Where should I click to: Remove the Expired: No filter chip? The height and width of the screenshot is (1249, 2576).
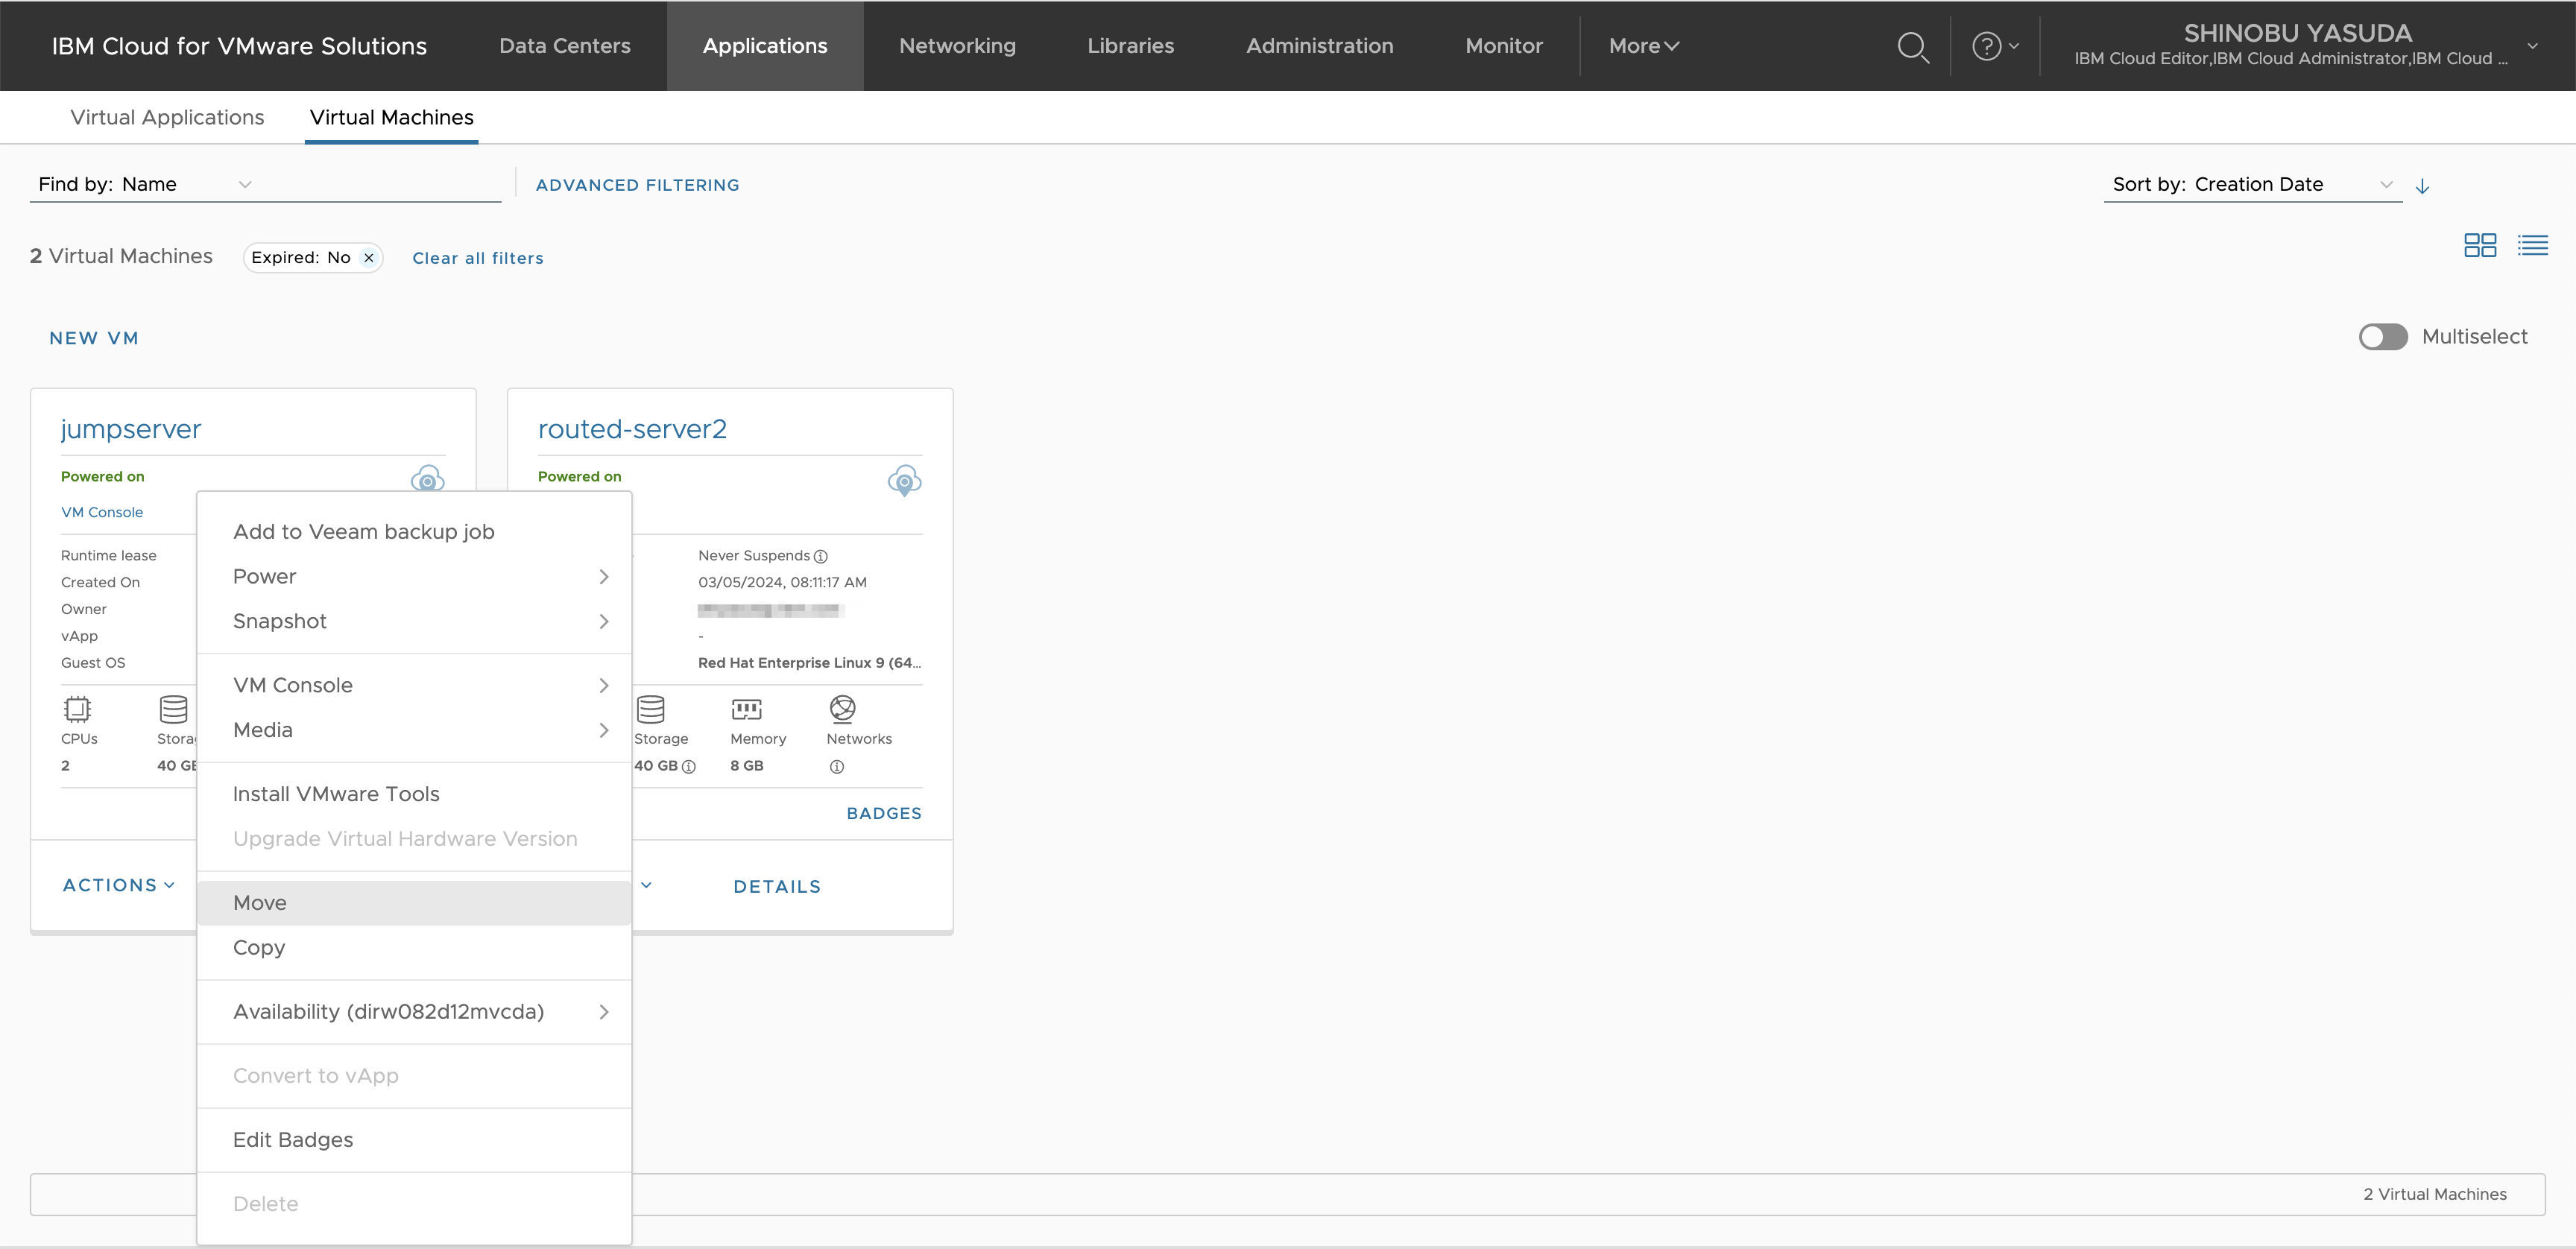point(369,258)
